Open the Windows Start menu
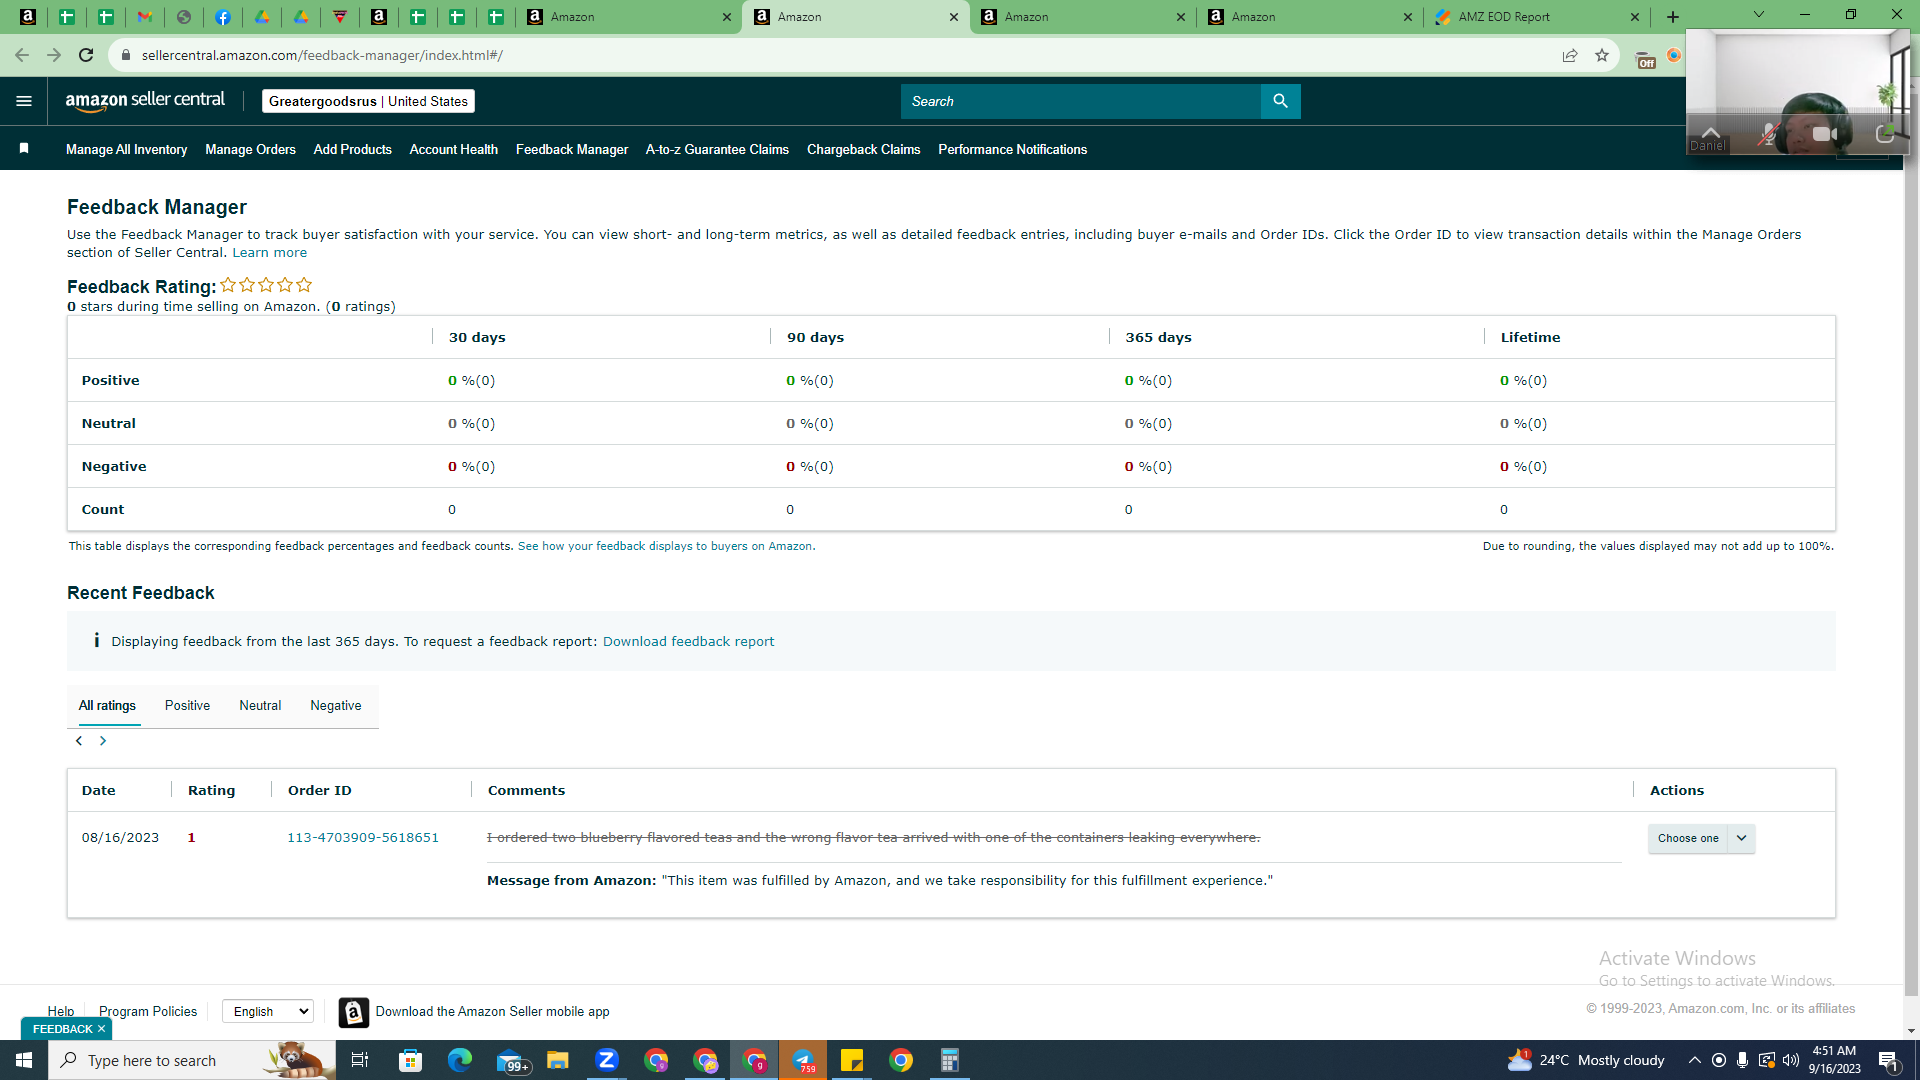This screenshot has width=1920, height=1080. pos(24,1060)
